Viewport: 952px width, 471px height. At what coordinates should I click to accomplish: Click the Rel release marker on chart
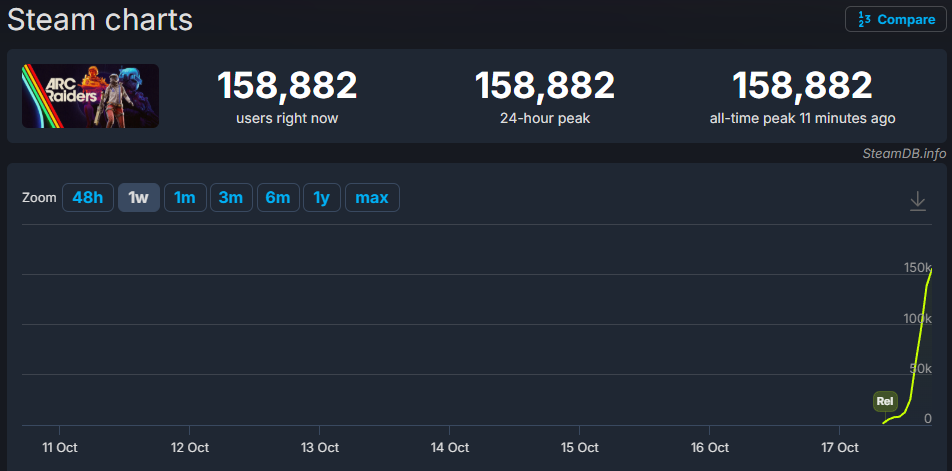pyautogui.click(x=884, y=402)
